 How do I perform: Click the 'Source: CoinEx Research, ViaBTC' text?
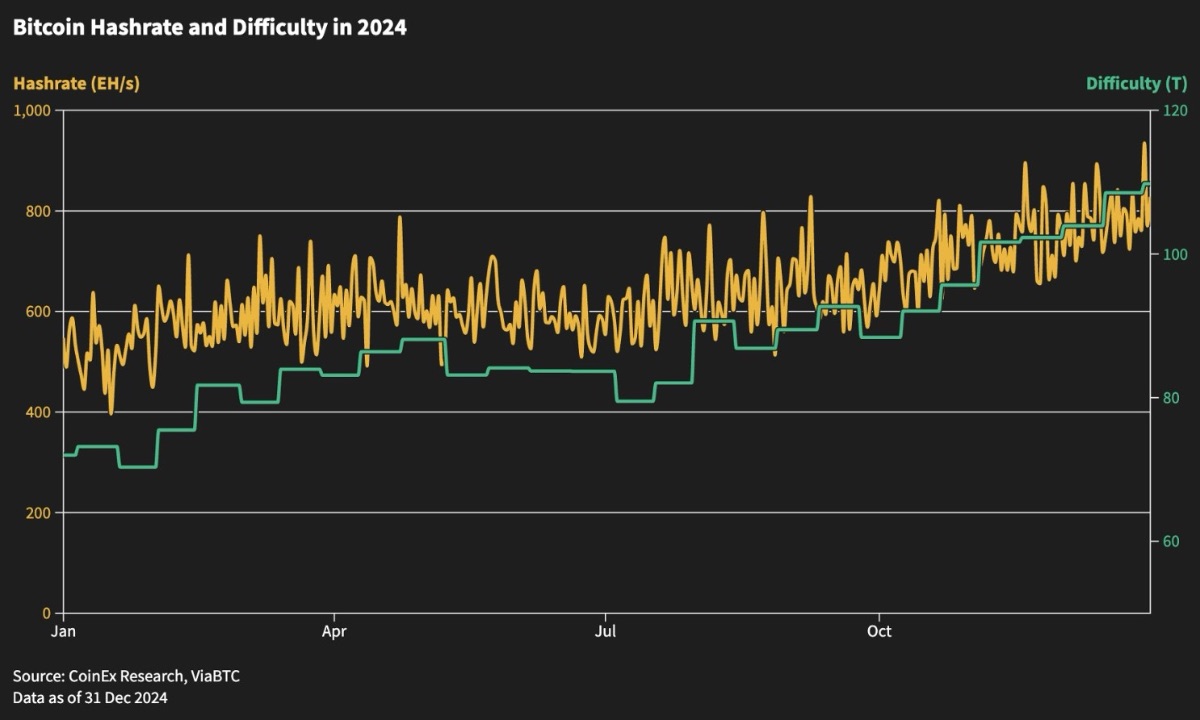pyautogui.click(x=126, y=677)
